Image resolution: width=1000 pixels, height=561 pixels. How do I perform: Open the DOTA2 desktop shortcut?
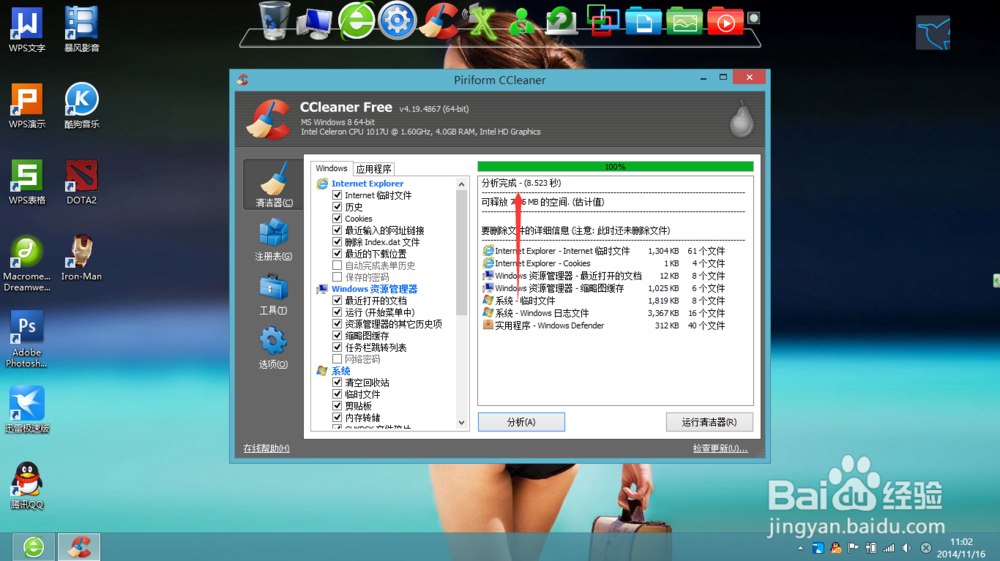click(x=82, y=182)
